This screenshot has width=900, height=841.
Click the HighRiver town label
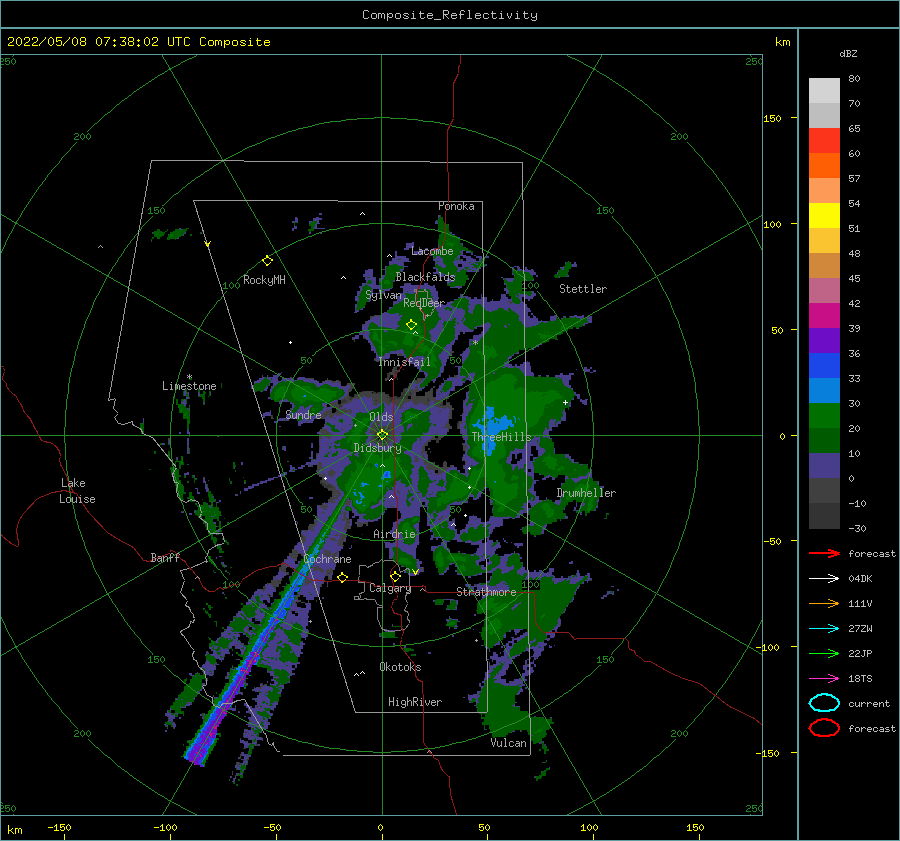coord(415,702)
